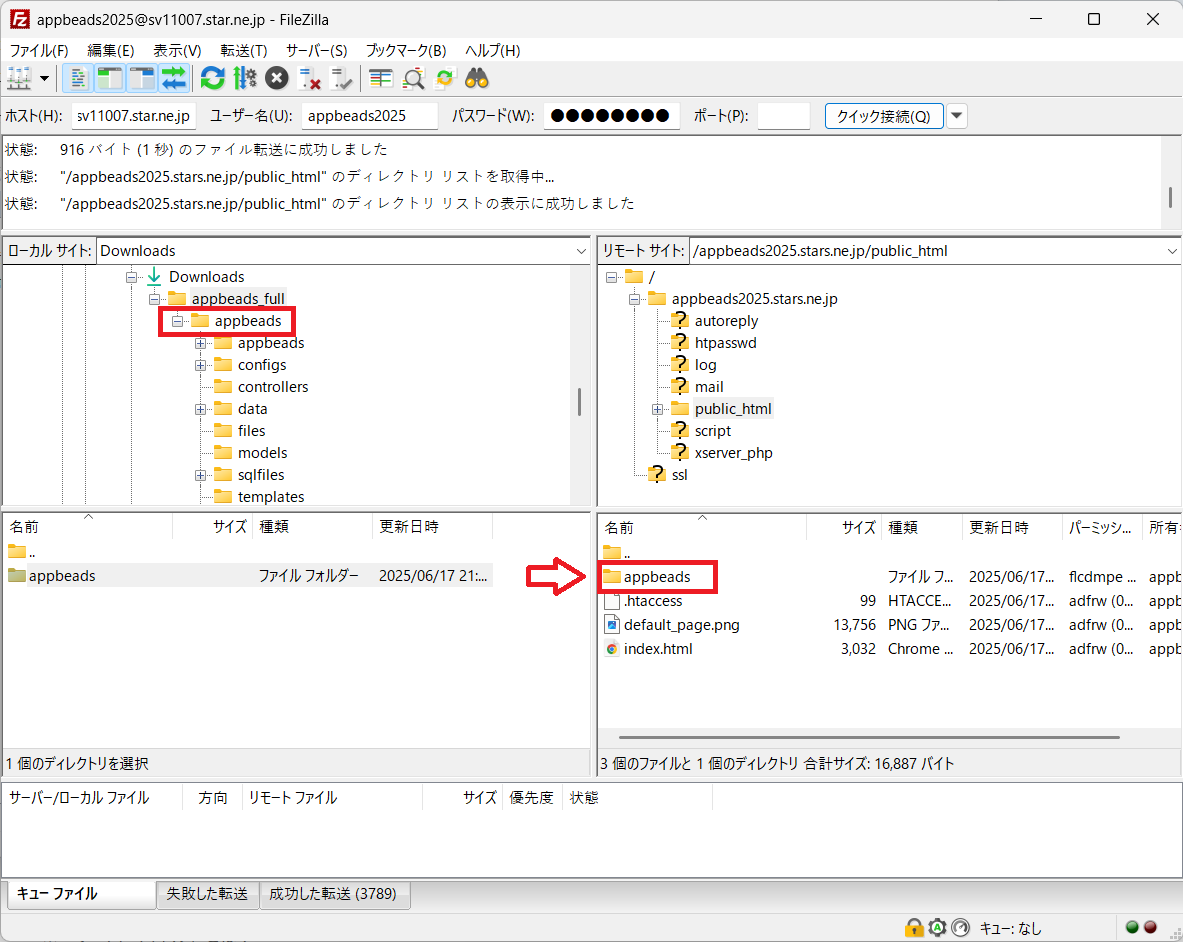Toggle synchronized browsing

click(x=445, y=78)
